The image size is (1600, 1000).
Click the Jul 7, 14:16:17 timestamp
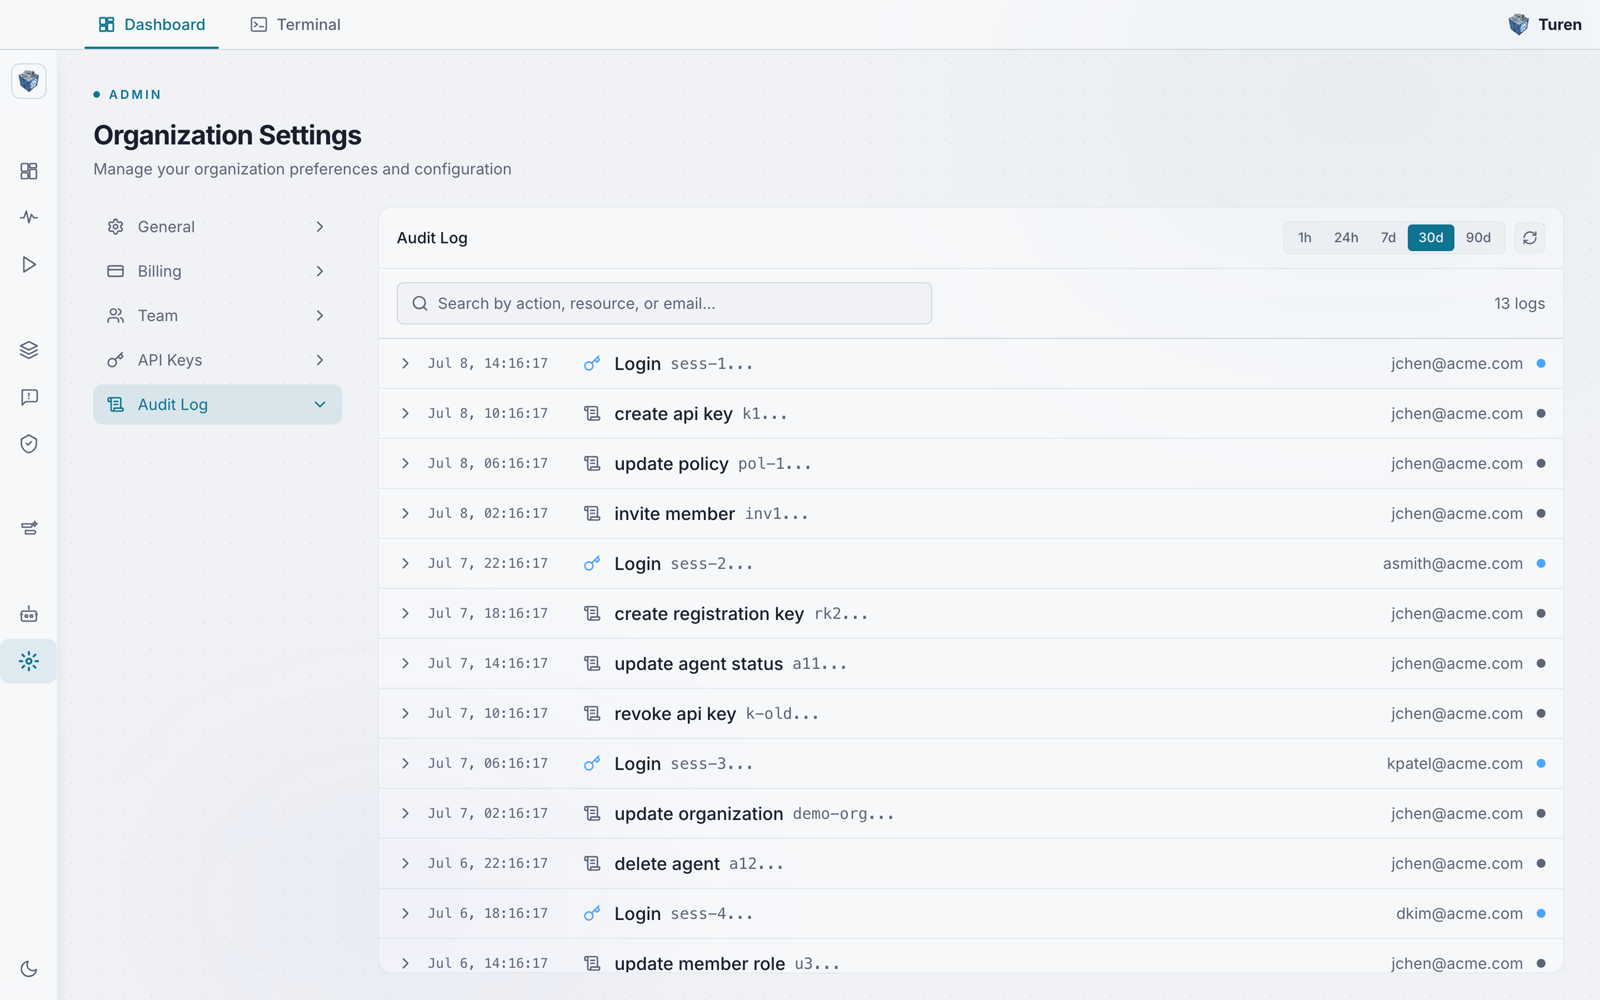click(487, 664)
